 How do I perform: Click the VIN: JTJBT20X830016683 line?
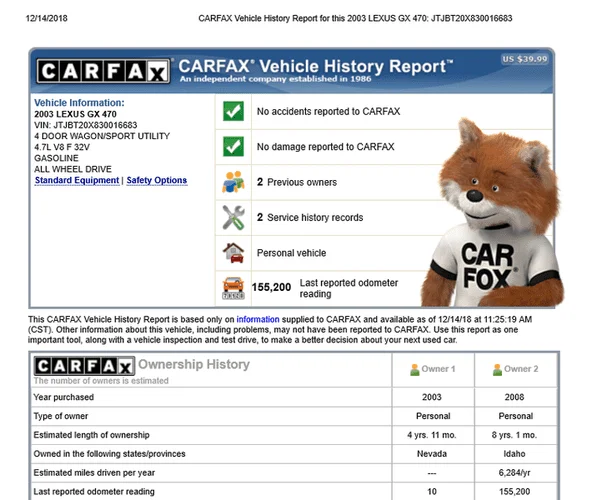pyautogui.click(x=85, y=125)
